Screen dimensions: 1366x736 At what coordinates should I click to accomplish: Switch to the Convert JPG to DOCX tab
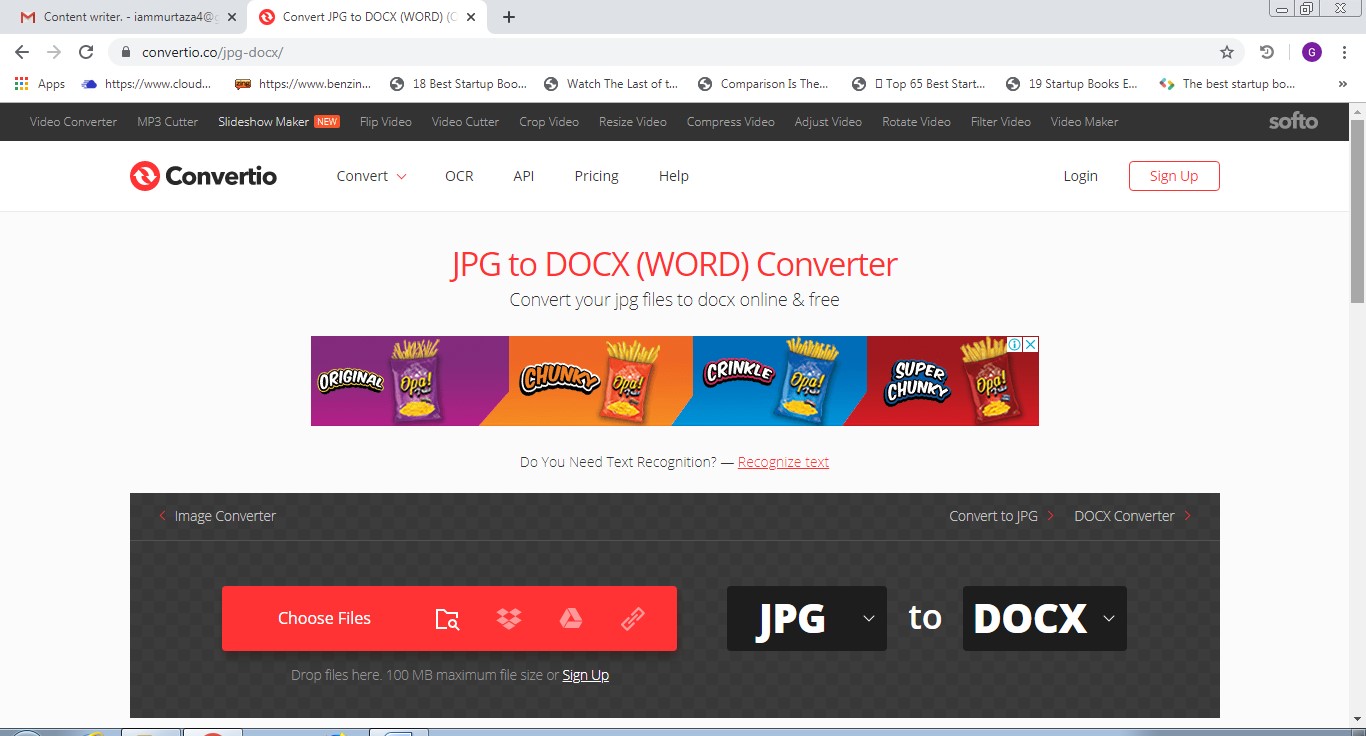[367, 17]
